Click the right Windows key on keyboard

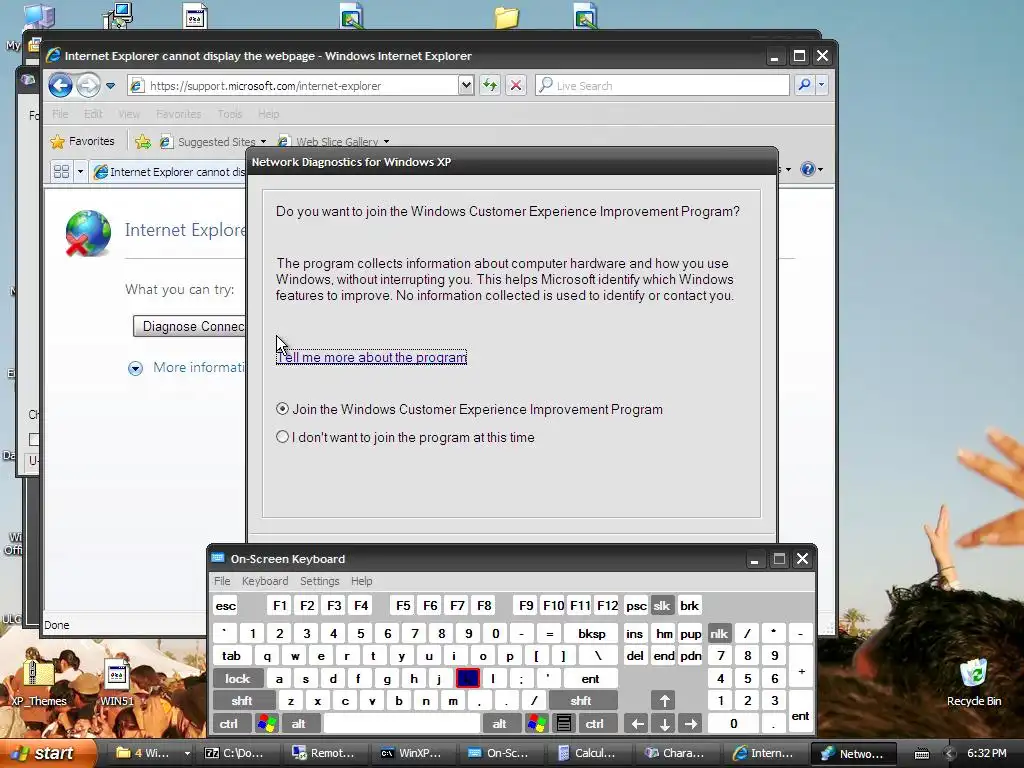[537, 724]
